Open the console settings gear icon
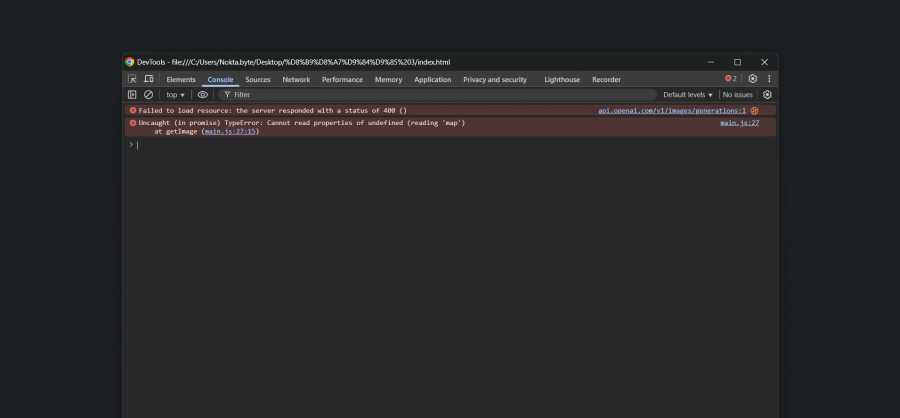Image resolution: width=900 pixels, height=418 pixels. 767,95
